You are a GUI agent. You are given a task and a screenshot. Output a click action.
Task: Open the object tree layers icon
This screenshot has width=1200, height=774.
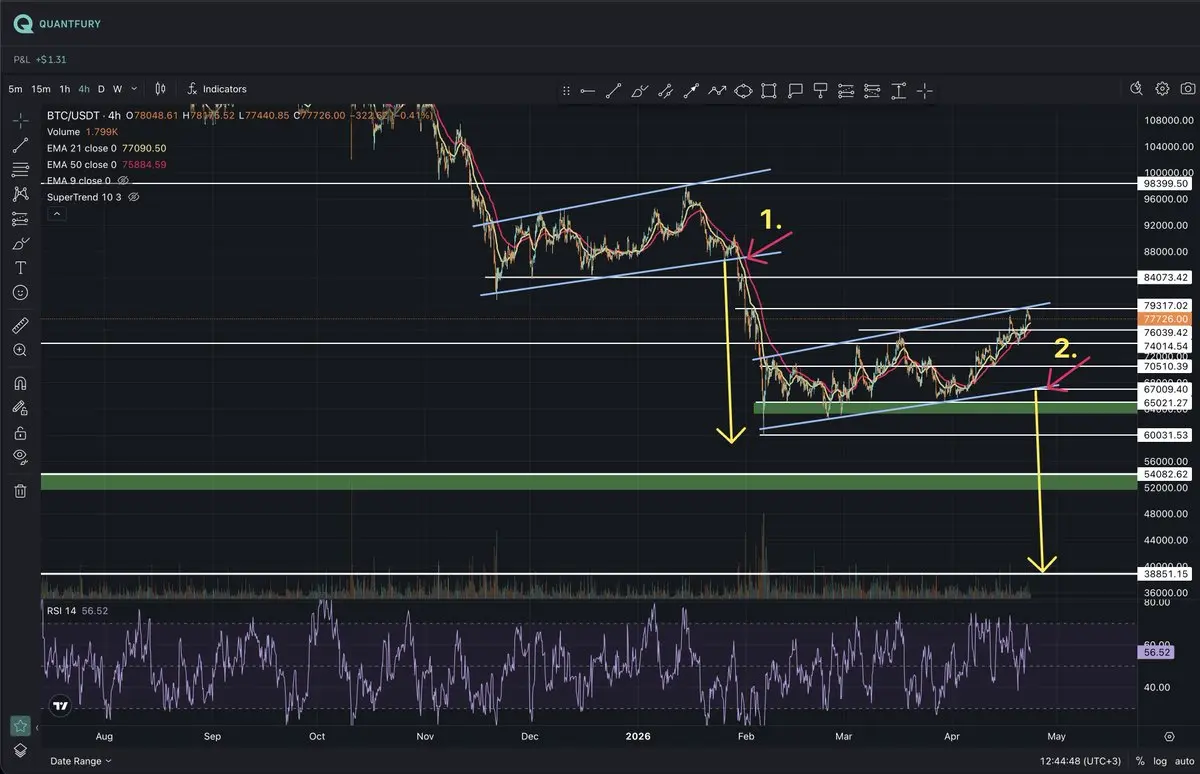[x=19, y=751]
